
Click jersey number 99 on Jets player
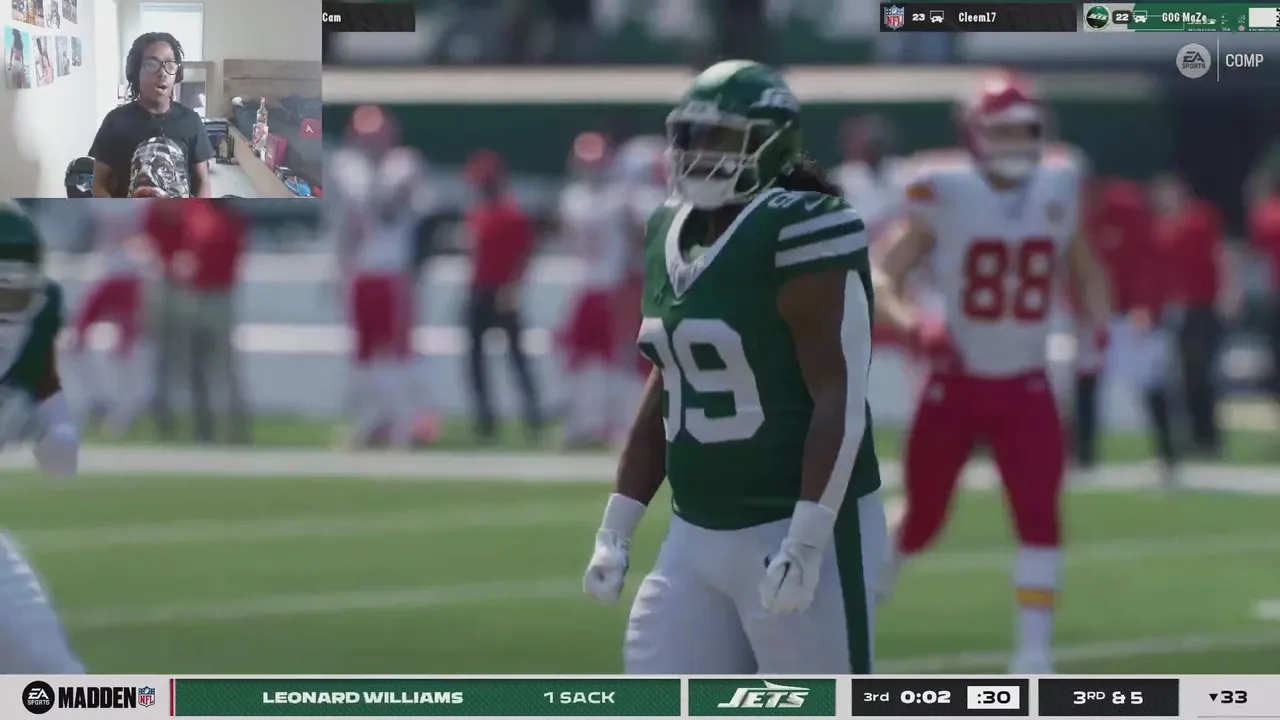700,380
